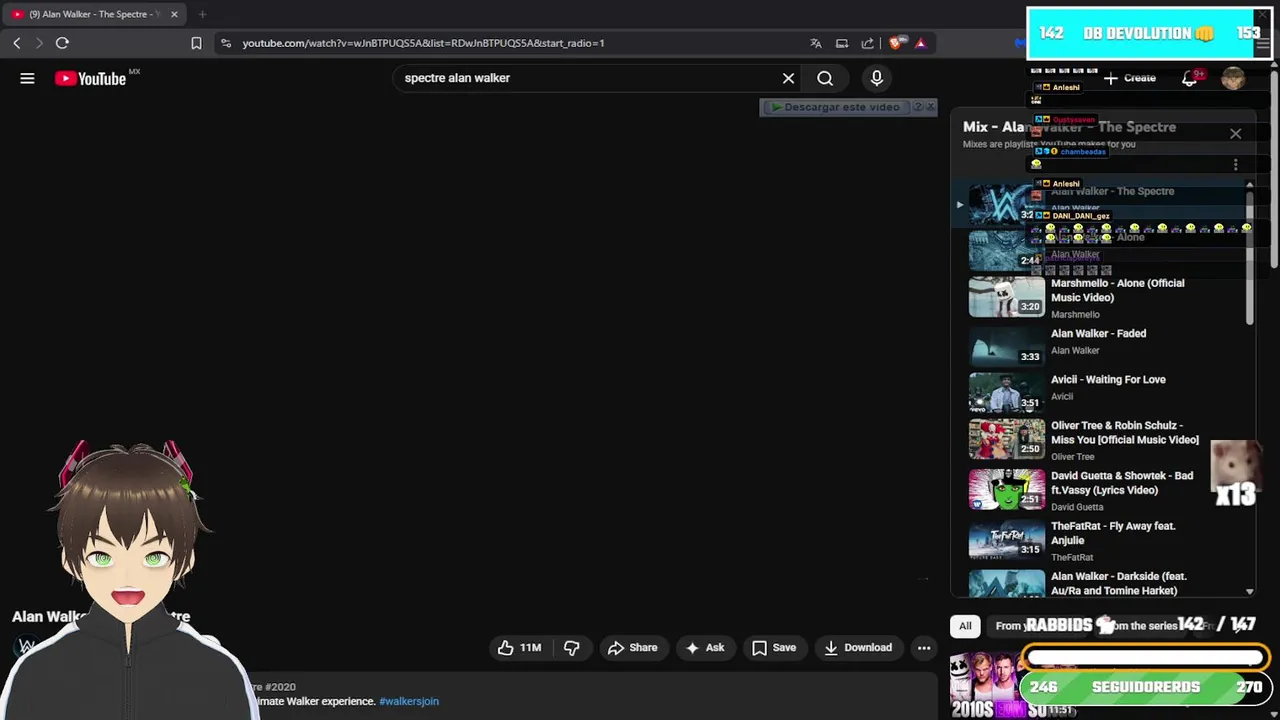Dismiss the 'Descargar este video' bar
The image size is (1280, 720).
[930, 106]
